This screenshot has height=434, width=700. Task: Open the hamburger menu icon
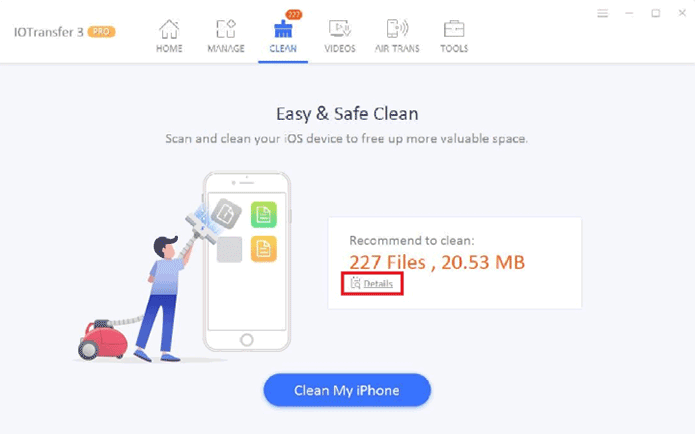pos(603,13)
